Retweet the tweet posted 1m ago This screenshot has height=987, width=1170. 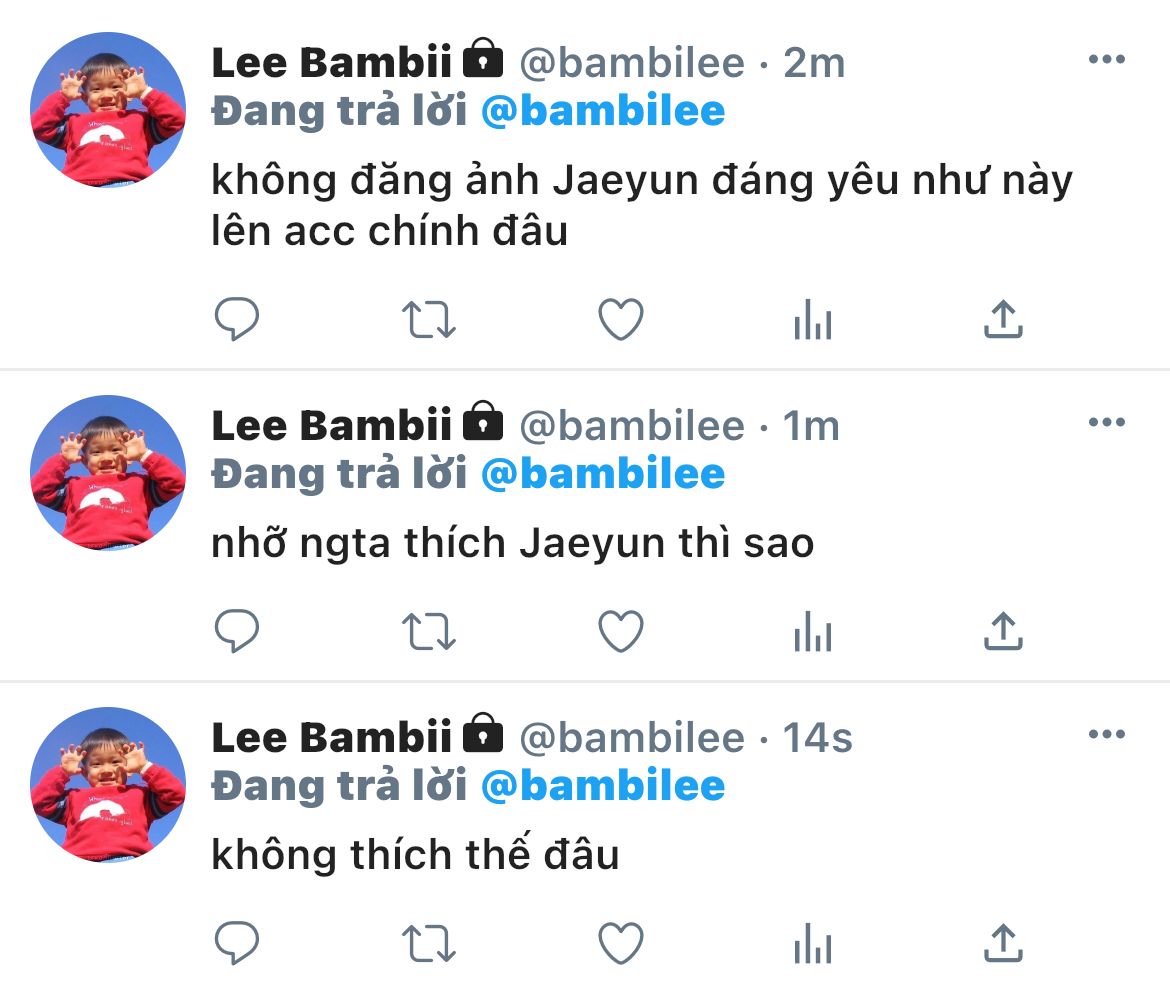click(x=428, y=631)
